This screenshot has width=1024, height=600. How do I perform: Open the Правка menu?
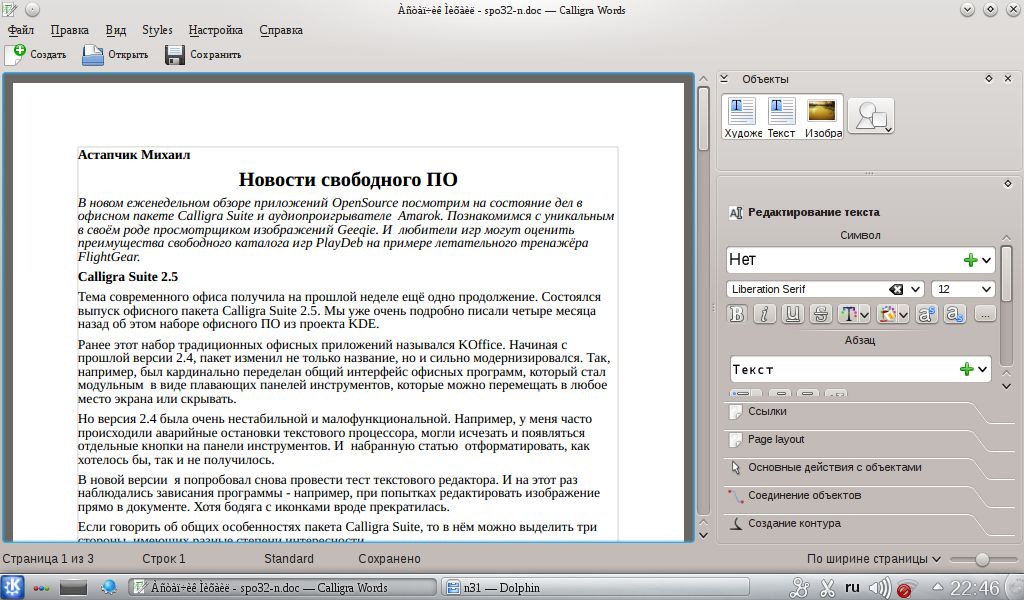pyautogui.click(x=69, y=30)
